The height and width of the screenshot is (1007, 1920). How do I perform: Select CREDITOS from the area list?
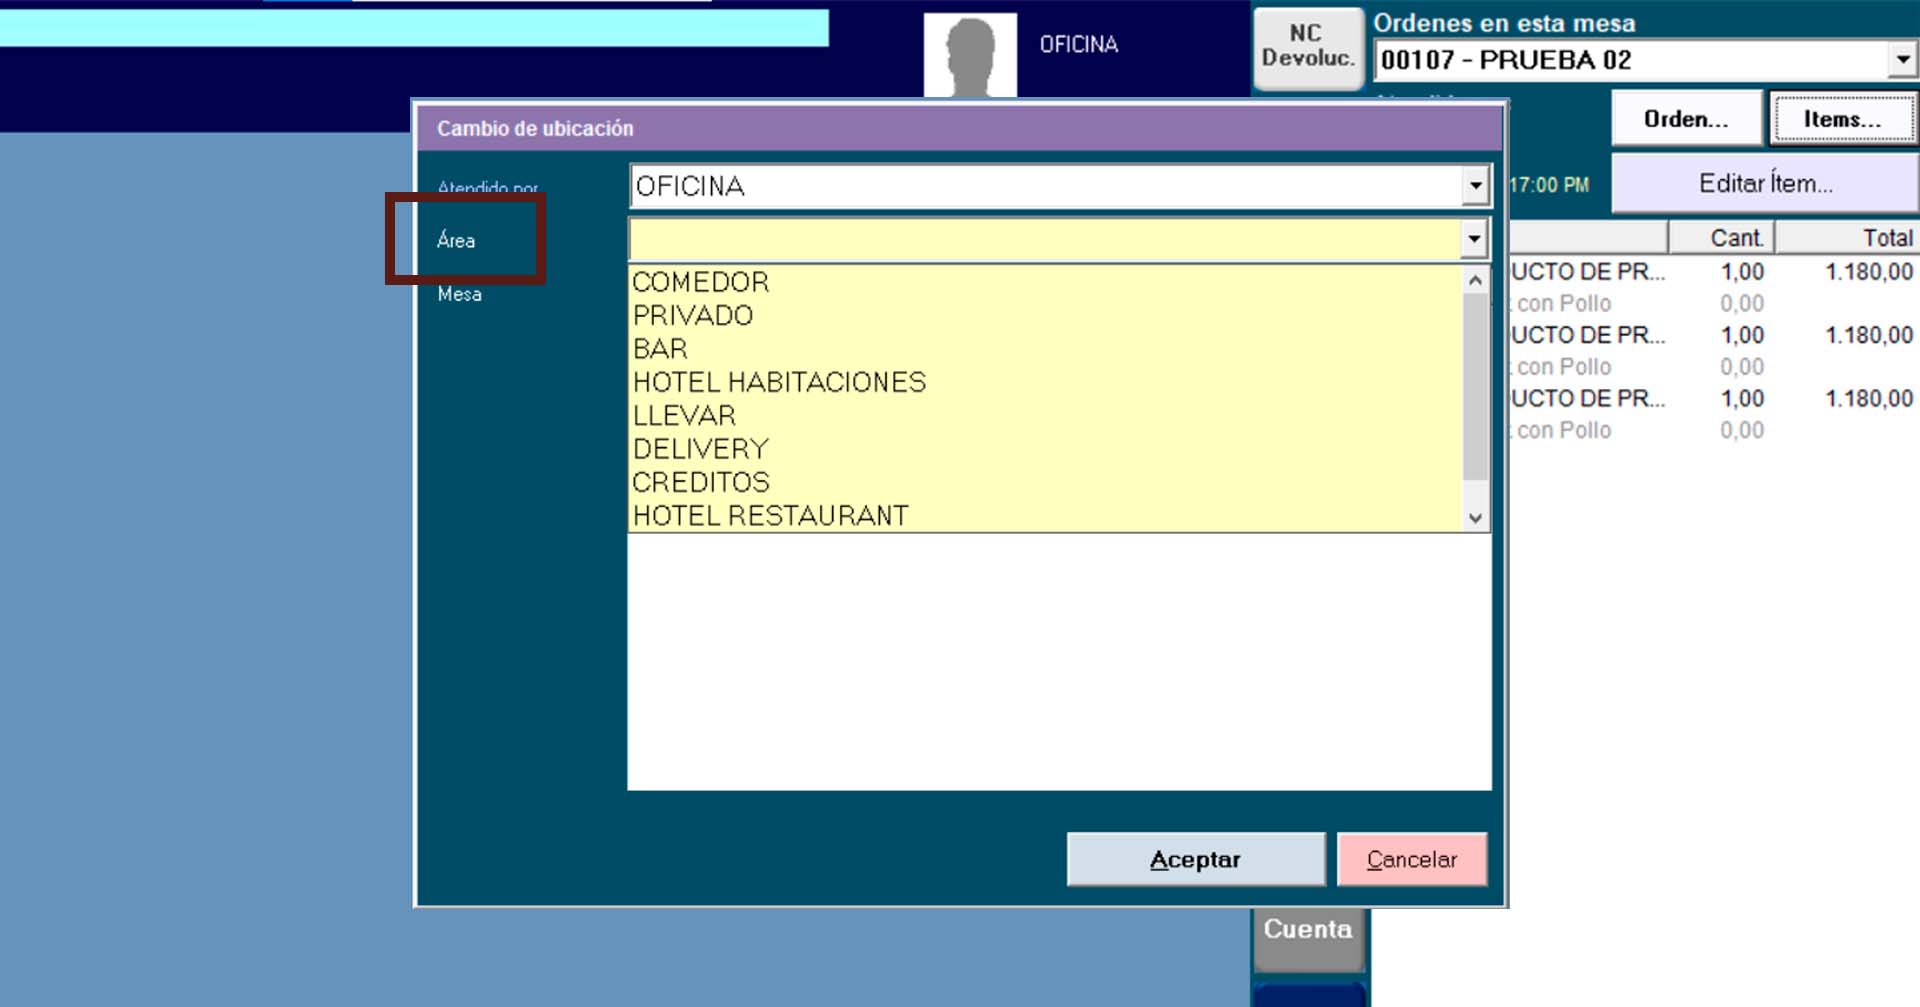701,482
